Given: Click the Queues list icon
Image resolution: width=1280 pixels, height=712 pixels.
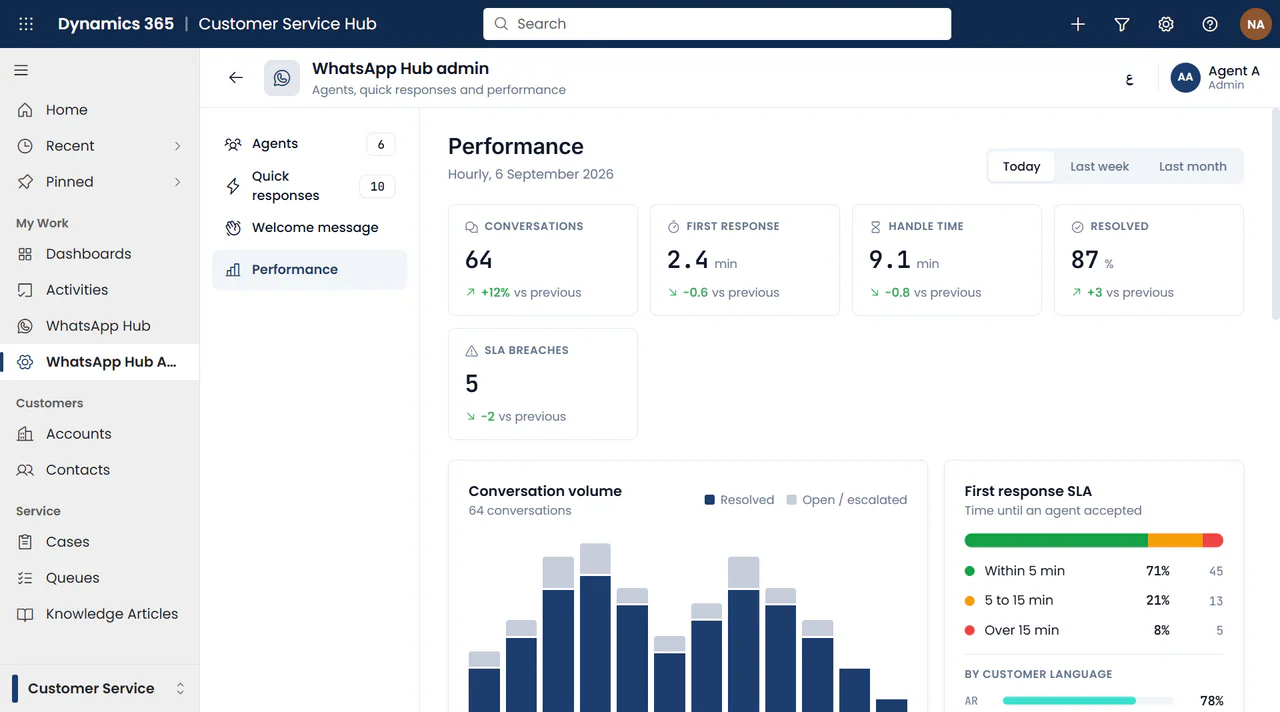Looking at the screenshot, I should [26, 578].
